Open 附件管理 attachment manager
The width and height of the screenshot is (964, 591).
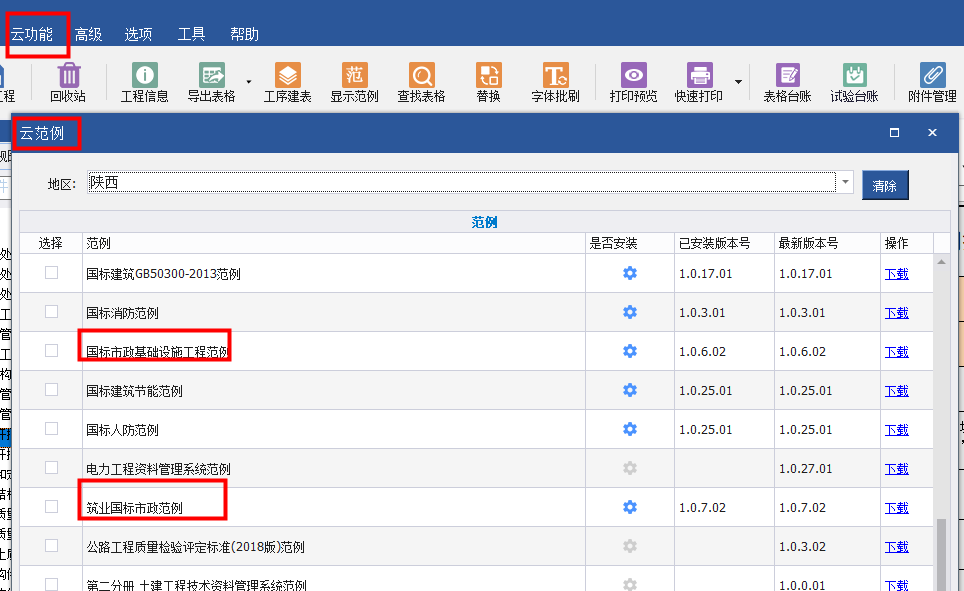coord(932,76)
